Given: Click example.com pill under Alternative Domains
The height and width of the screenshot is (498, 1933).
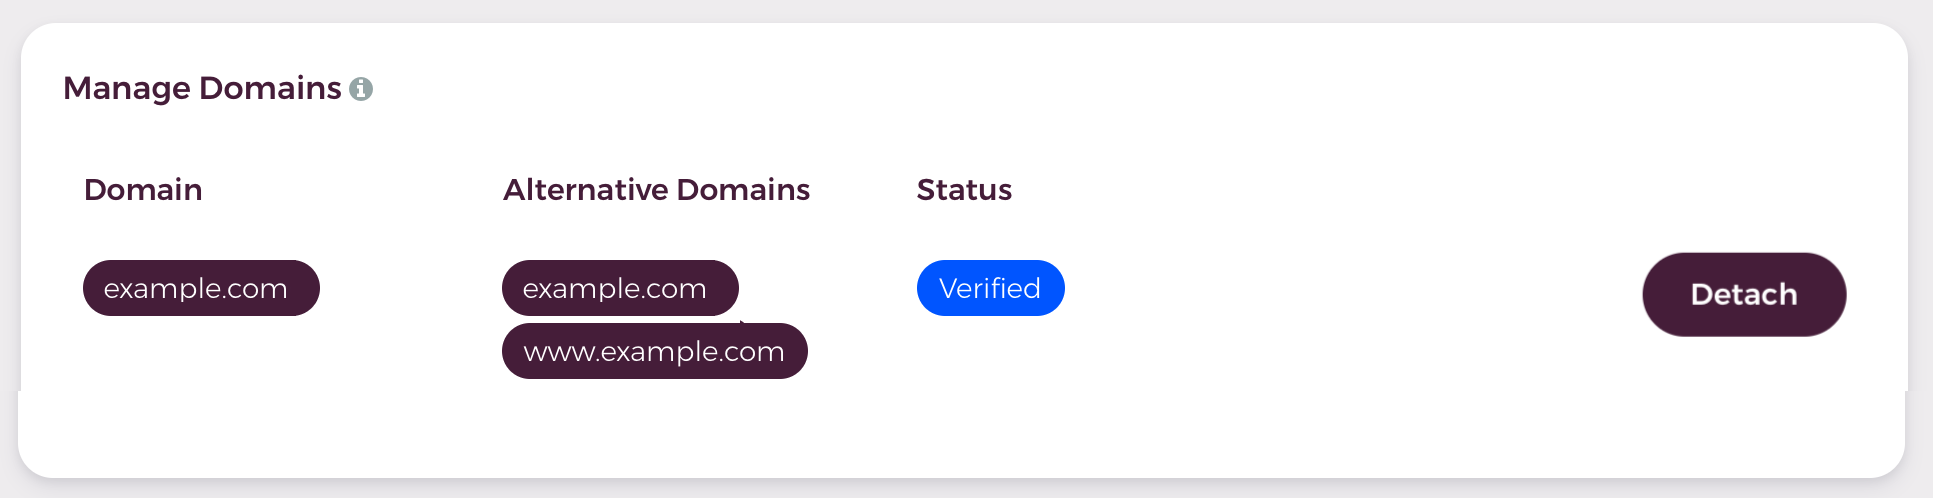Looking at the screenshot, I should 620,288.
